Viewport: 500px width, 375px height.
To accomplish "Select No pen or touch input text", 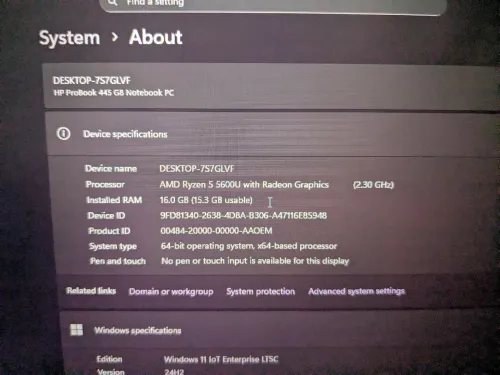I will pos(255,261).
